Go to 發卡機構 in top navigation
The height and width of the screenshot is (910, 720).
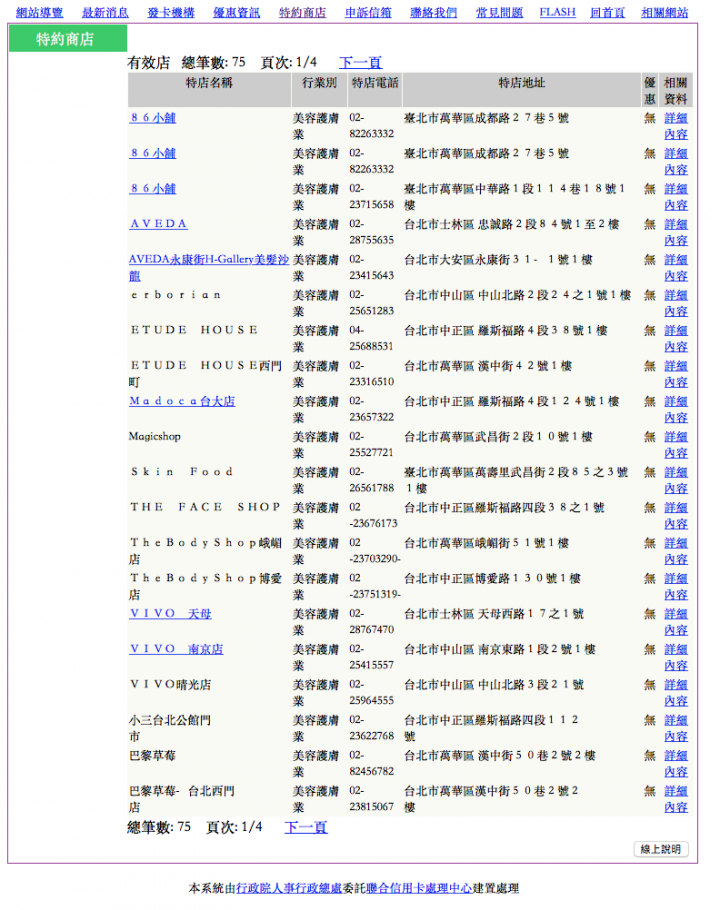coord(171,12)
